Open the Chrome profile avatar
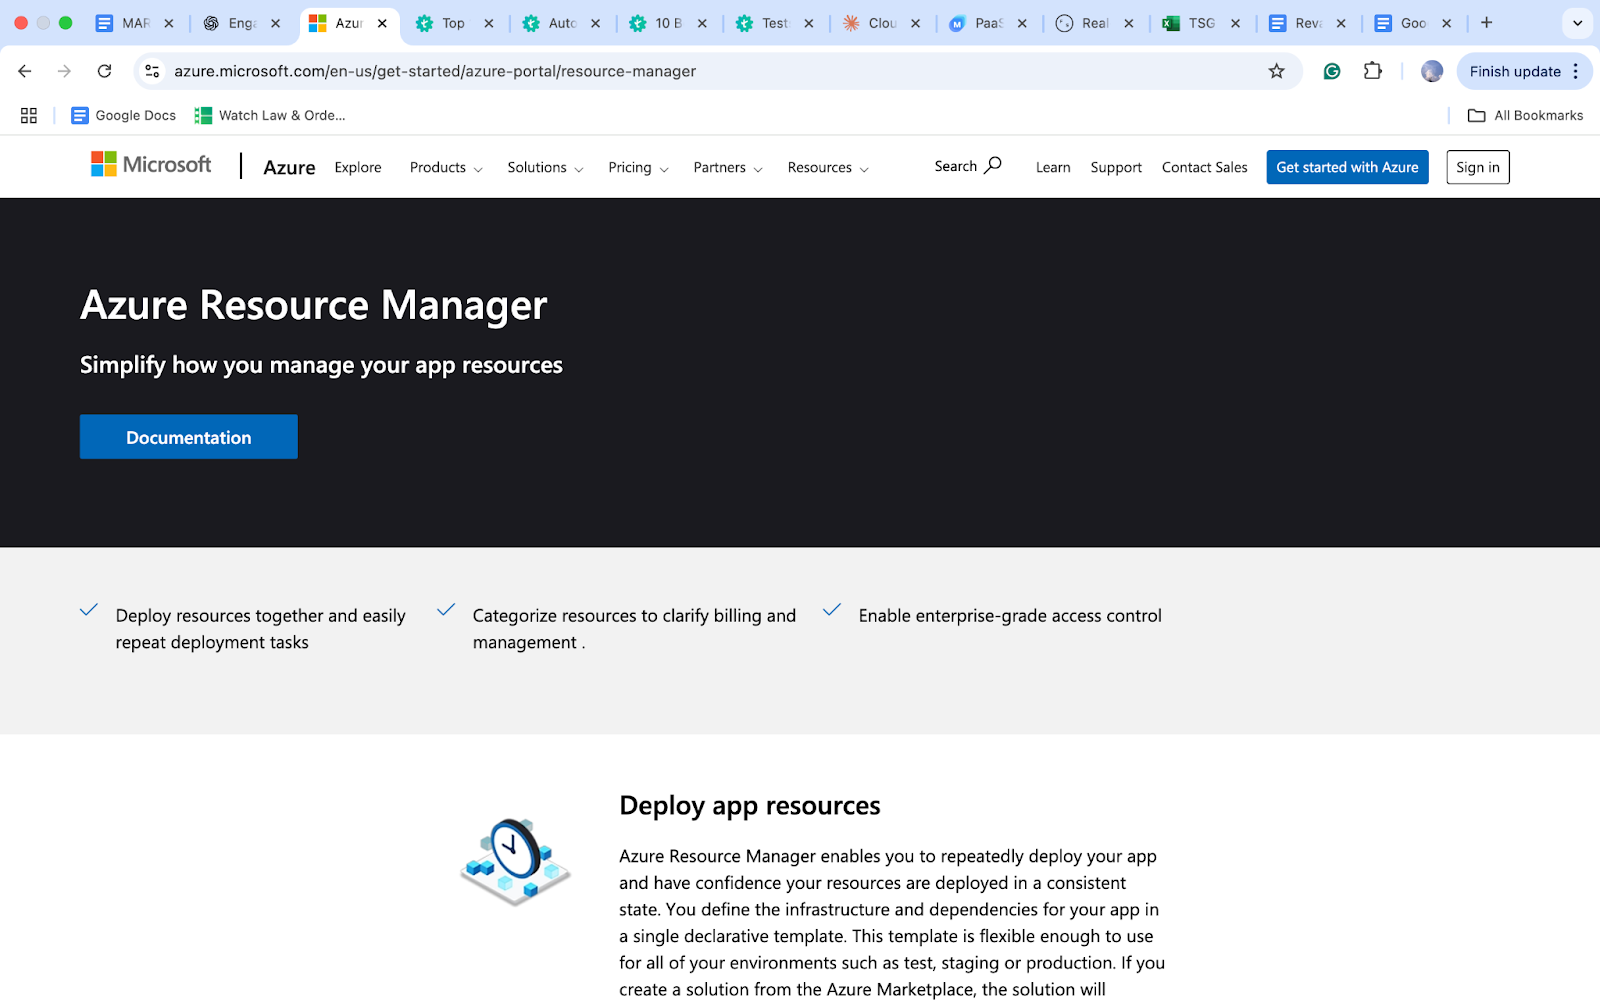Viewport: 1600px width, 1000px height. 1432,71
